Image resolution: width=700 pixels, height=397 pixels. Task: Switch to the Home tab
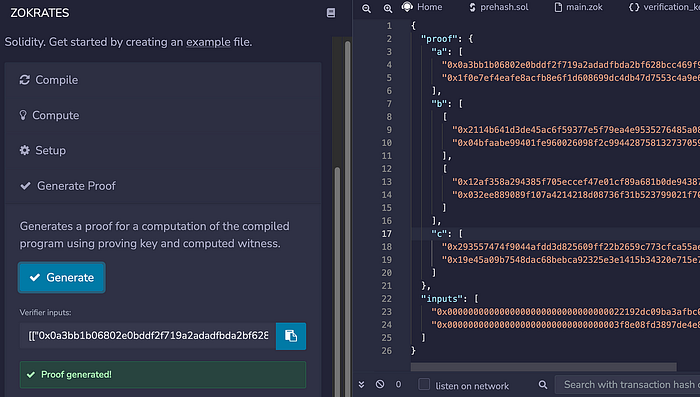tap(422, 7)
